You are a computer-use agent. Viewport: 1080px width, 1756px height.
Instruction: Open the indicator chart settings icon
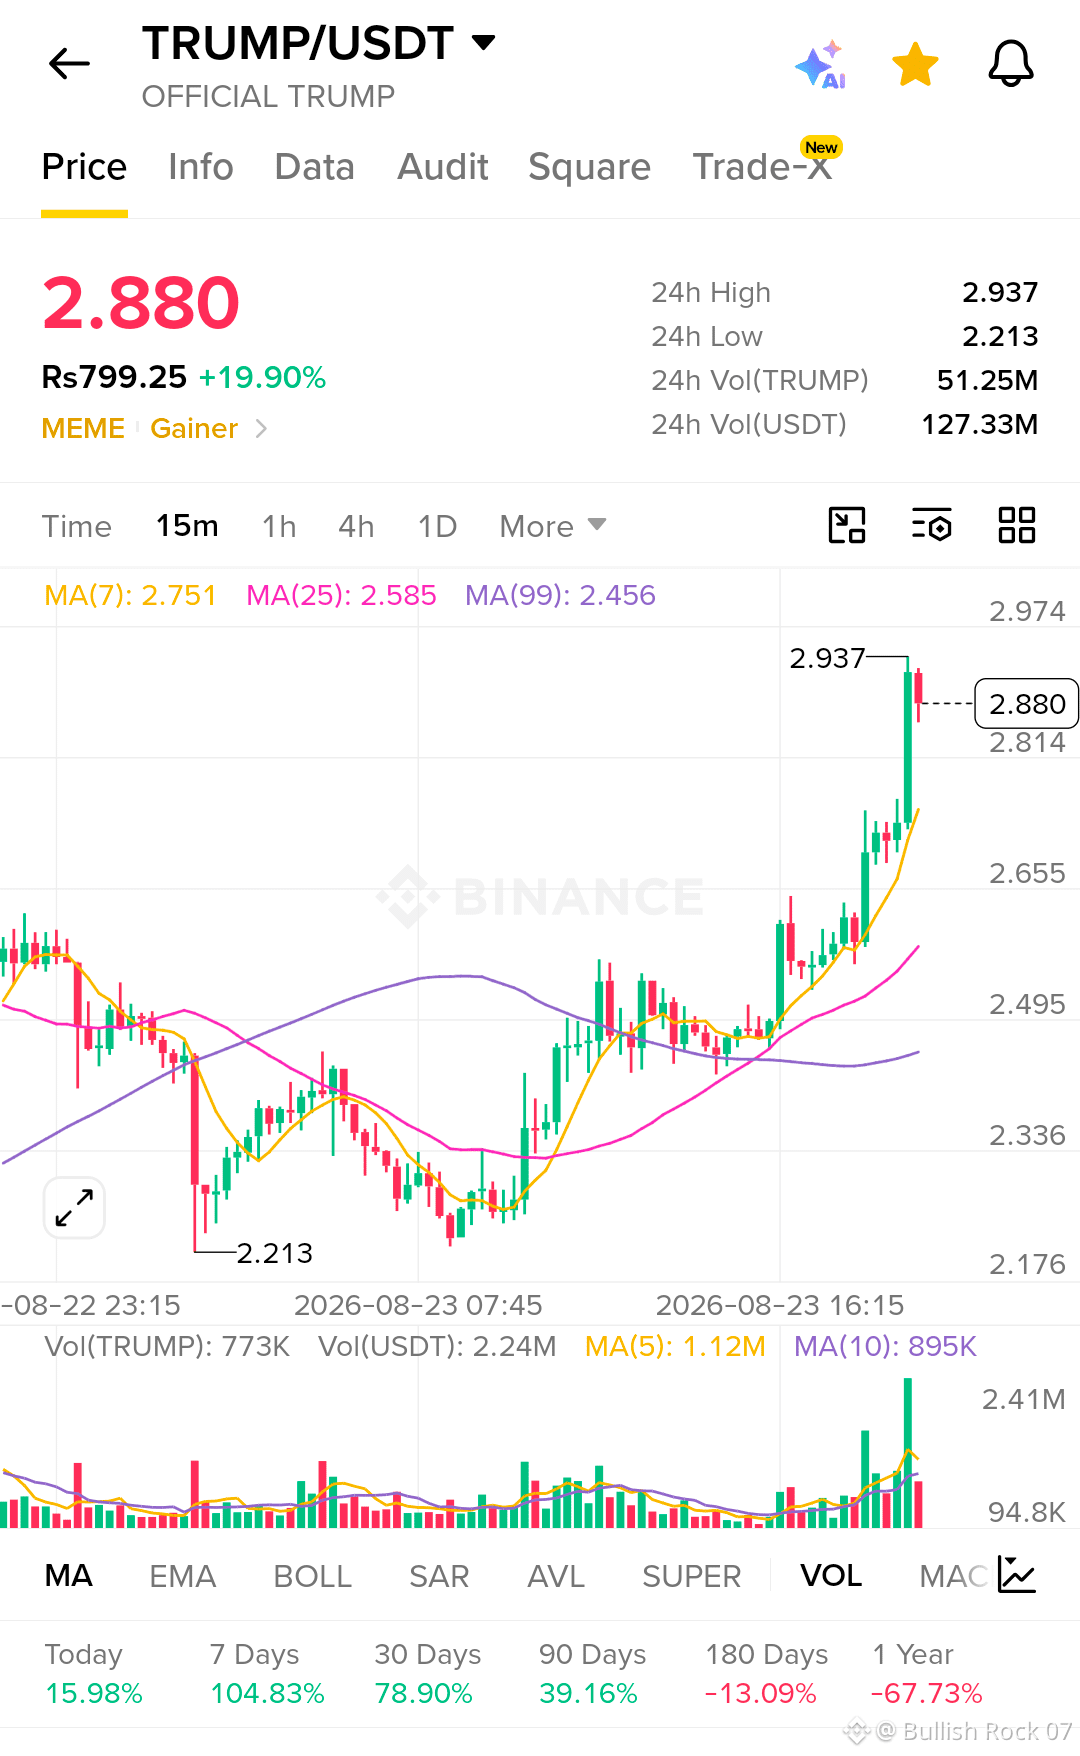1017,1575
